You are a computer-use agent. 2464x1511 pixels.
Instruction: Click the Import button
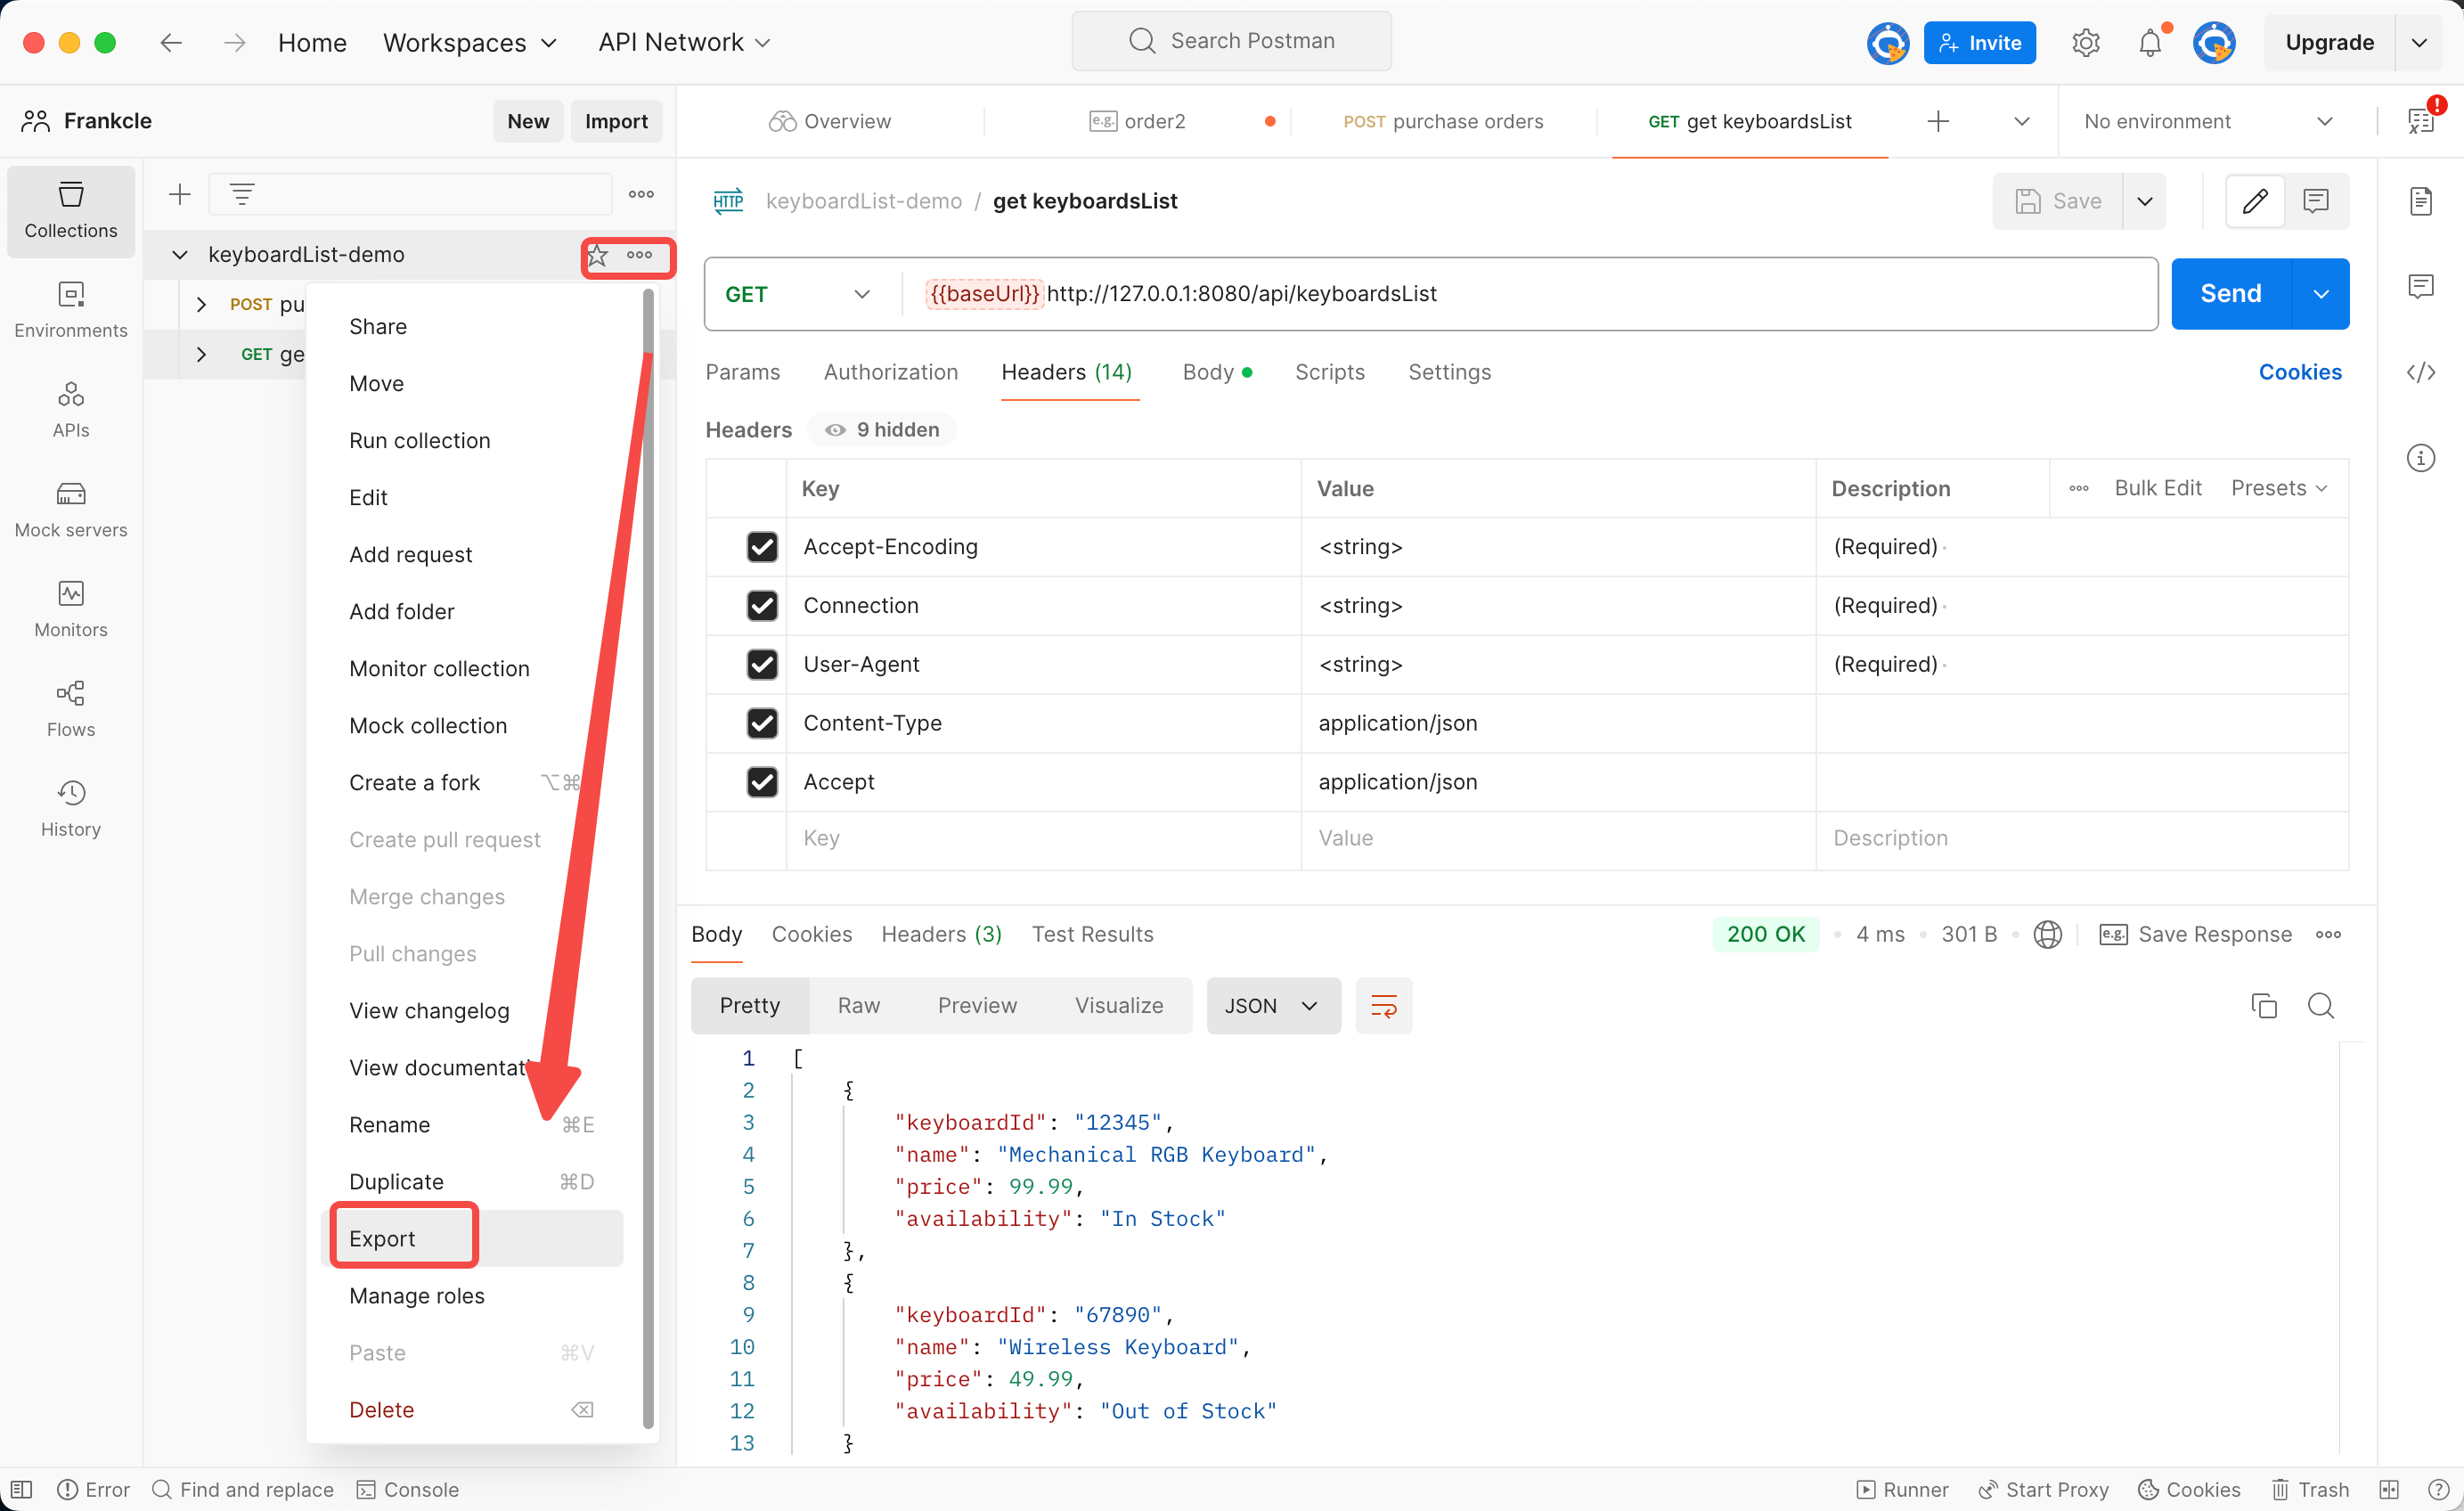point(616,121)
